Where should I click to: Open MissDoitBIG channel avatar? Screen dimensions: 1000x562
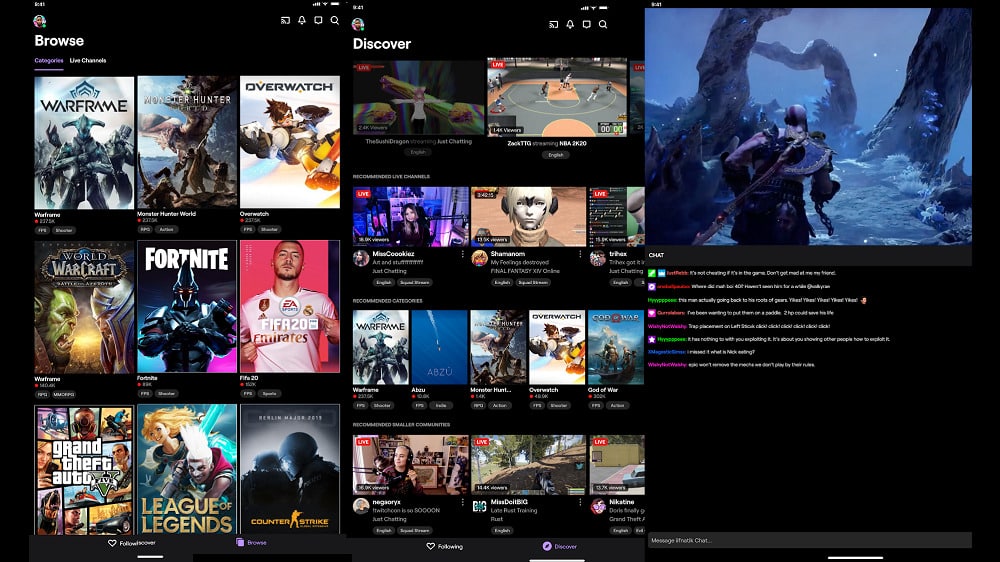pos(479,506)
